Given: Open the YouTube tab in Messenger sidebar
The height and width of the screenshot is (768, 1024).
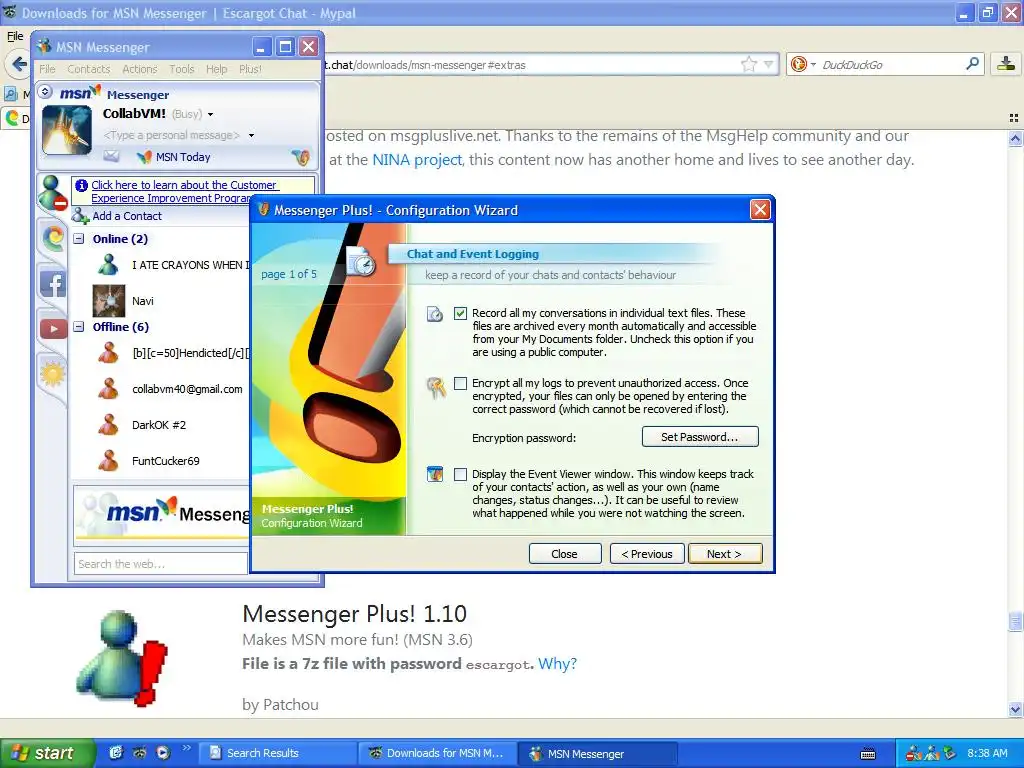Looking at the screenshot, I should [53, 328].
